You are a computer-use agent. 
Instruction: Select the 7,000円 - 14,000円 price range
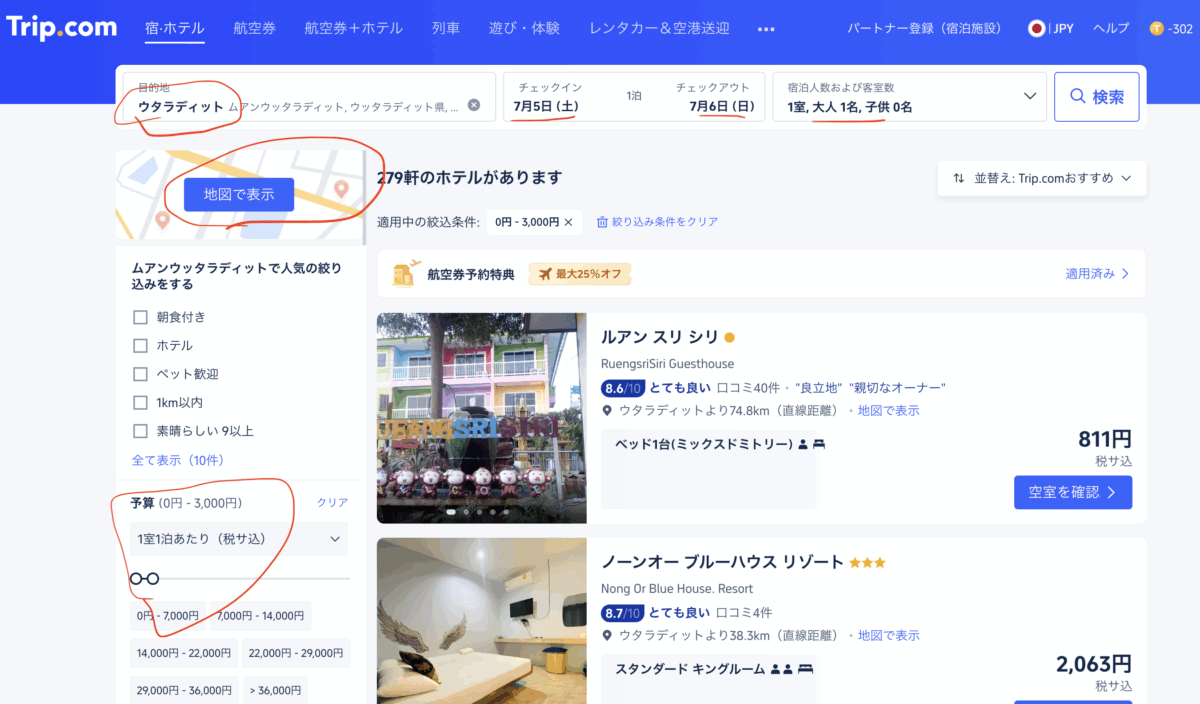pyautogui.click(x=261, y=616)
